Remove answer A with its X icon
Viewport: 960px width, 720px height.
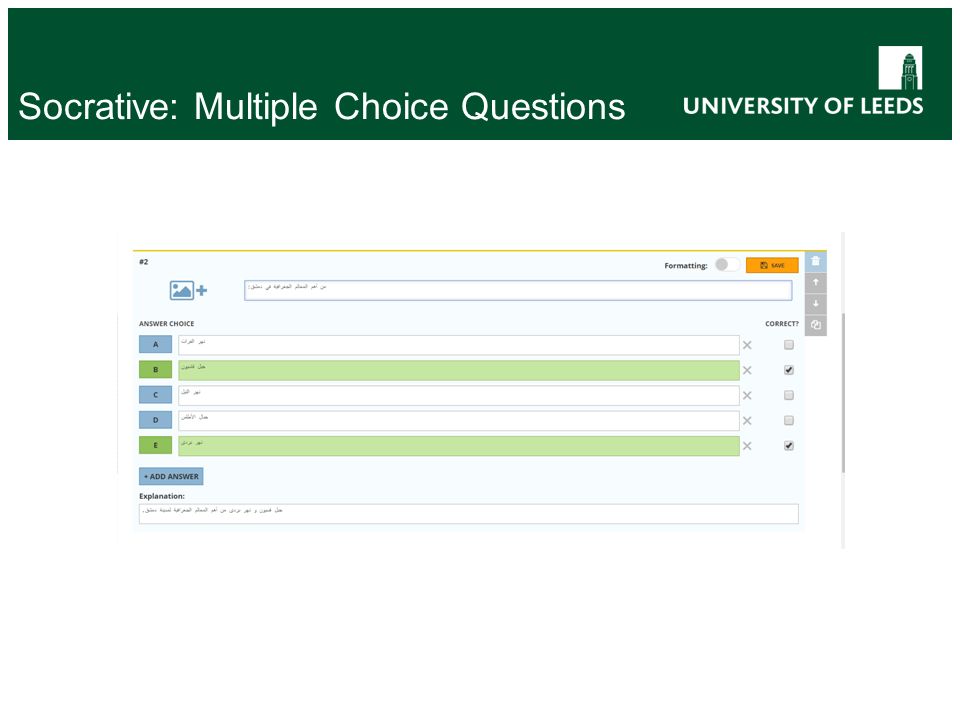[x=747, y=345]
